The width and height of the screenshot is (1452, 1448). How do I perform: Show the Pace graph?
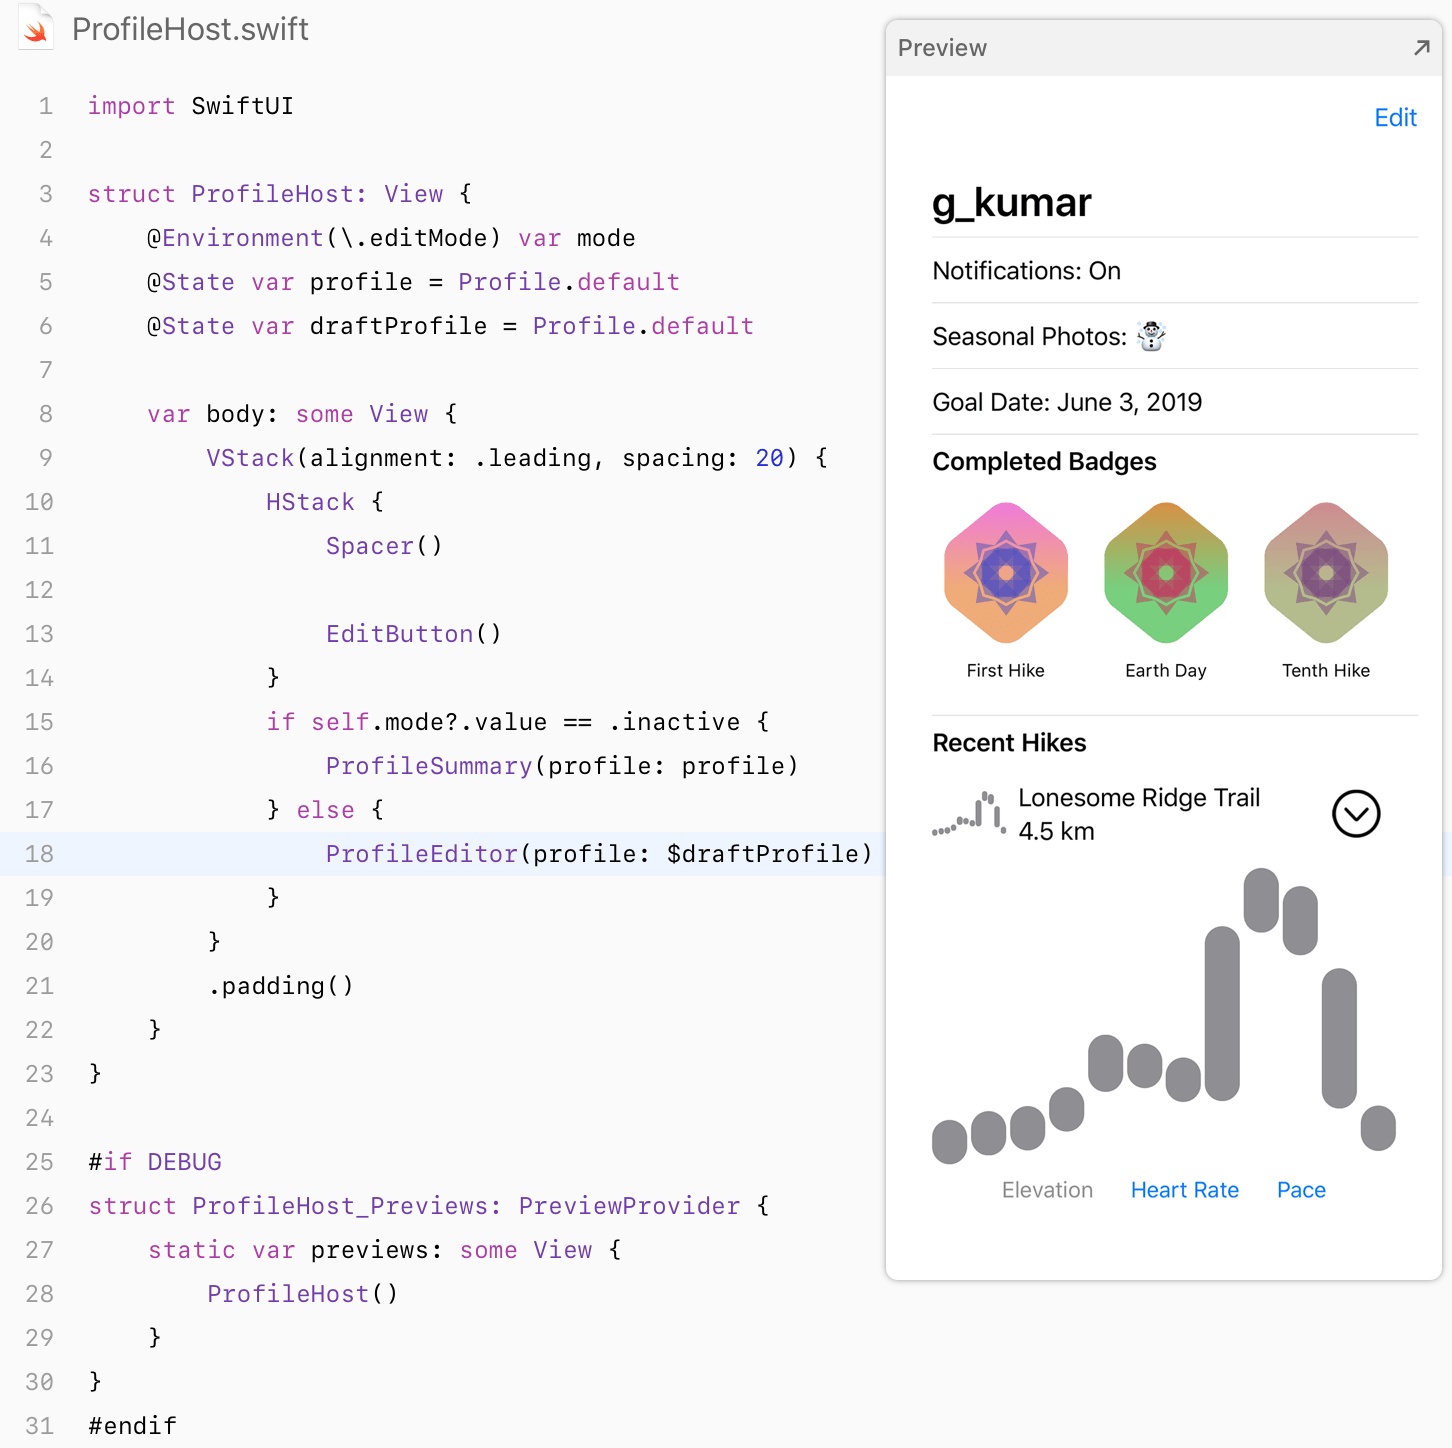(x=1300, y=1190)
